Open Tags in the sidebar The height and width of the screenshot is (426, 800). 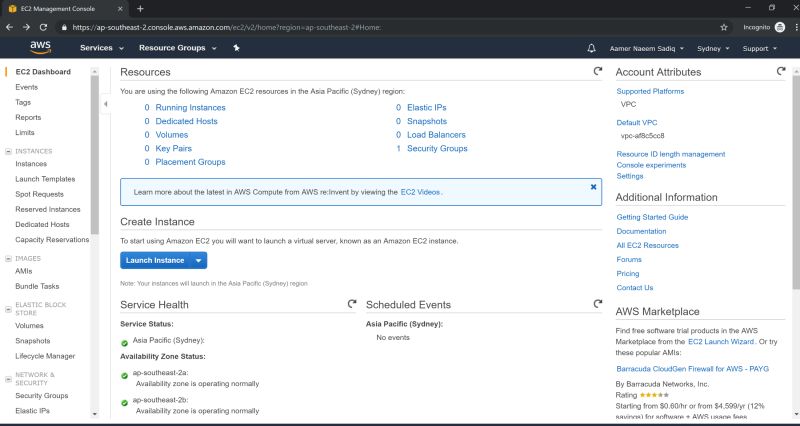(23, 102)
